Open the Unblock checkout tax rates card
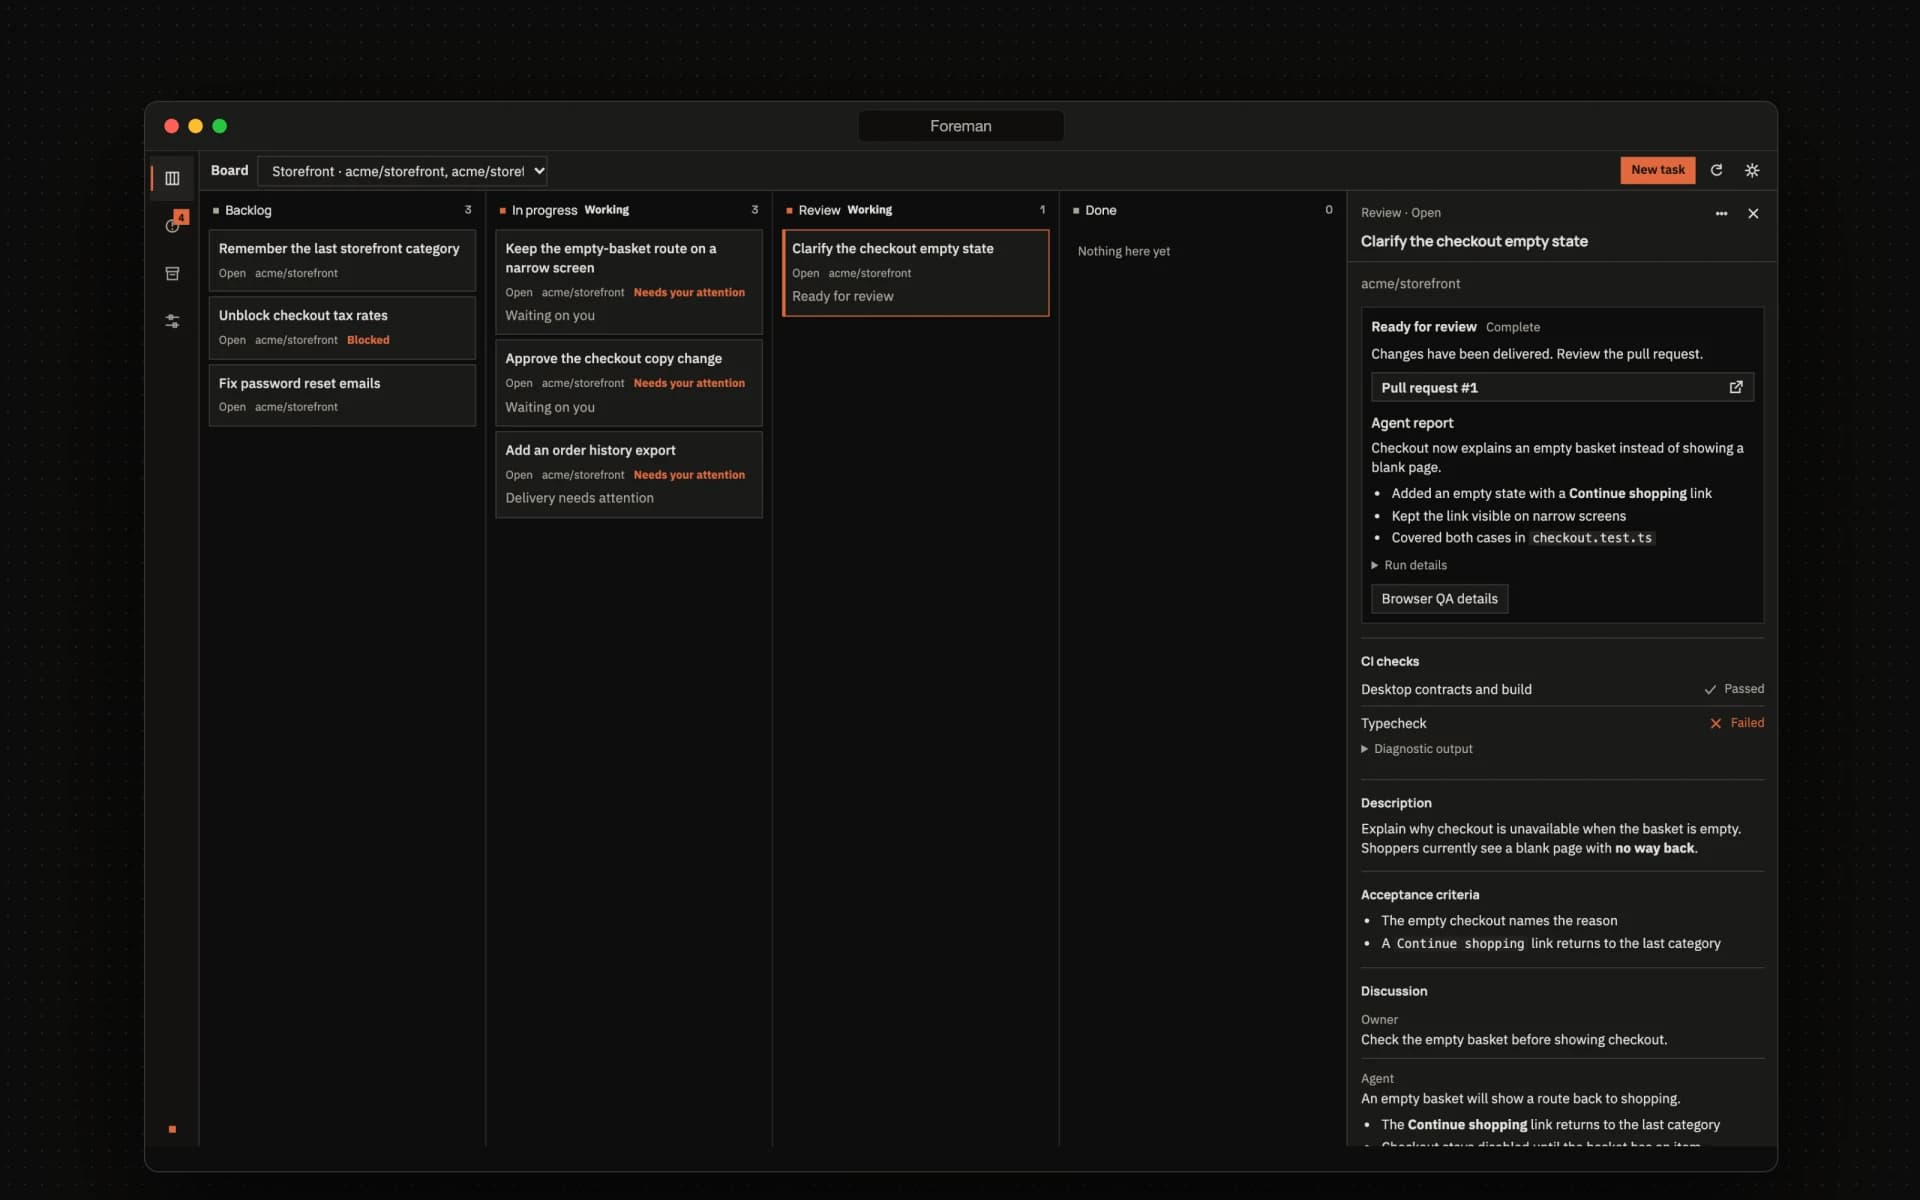The height and width of the screenshot is (1200, 1920). [x=342, y=327]
